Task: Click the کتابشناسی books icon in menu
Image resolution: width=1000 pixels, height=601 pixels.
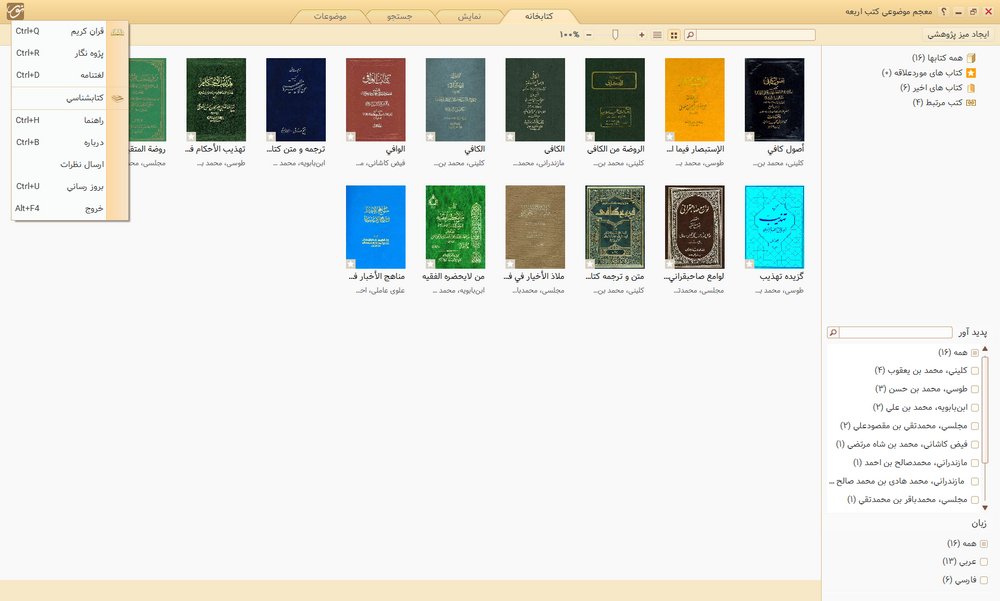Action: (117, 98)
